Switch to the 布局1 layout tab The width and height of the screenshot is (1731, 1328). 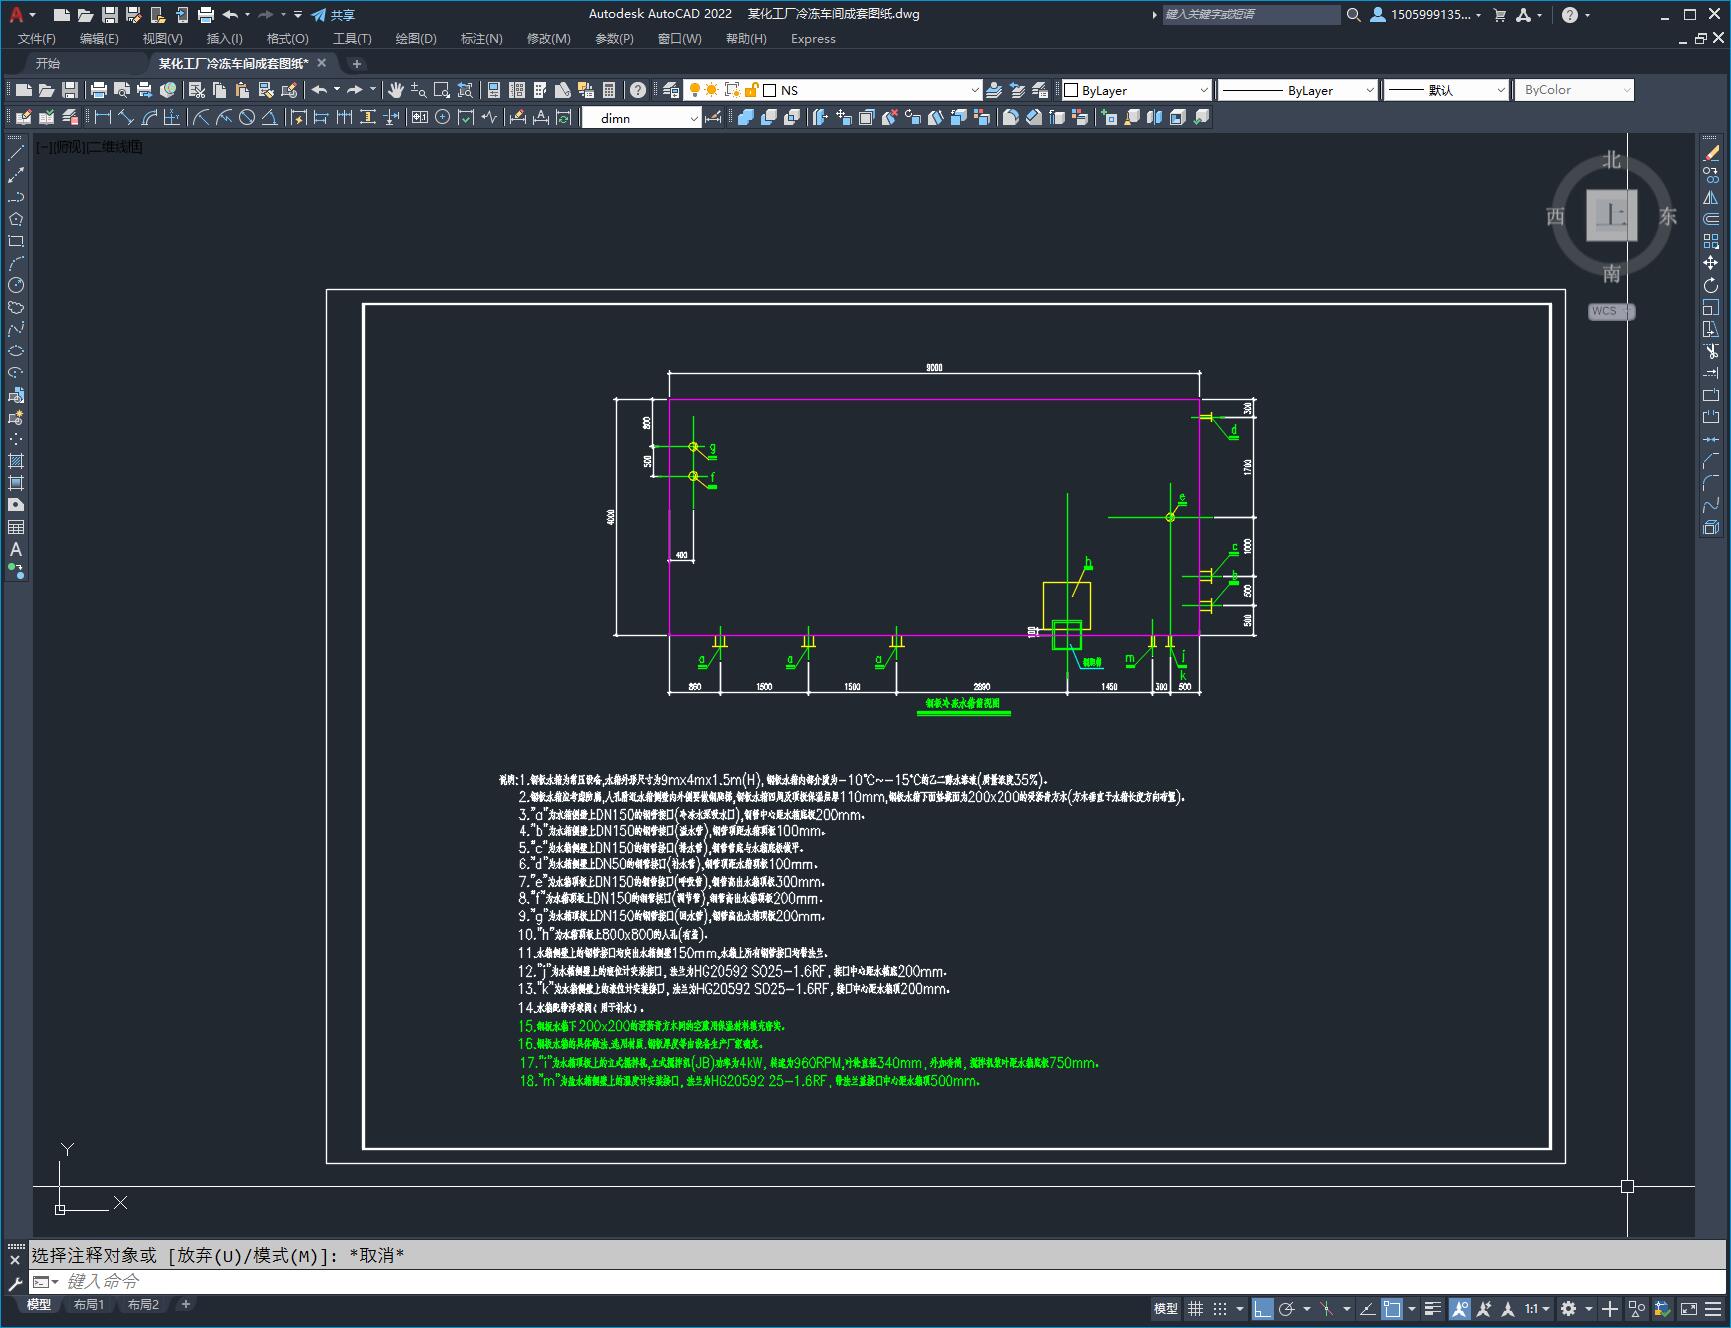(89, 1304)
